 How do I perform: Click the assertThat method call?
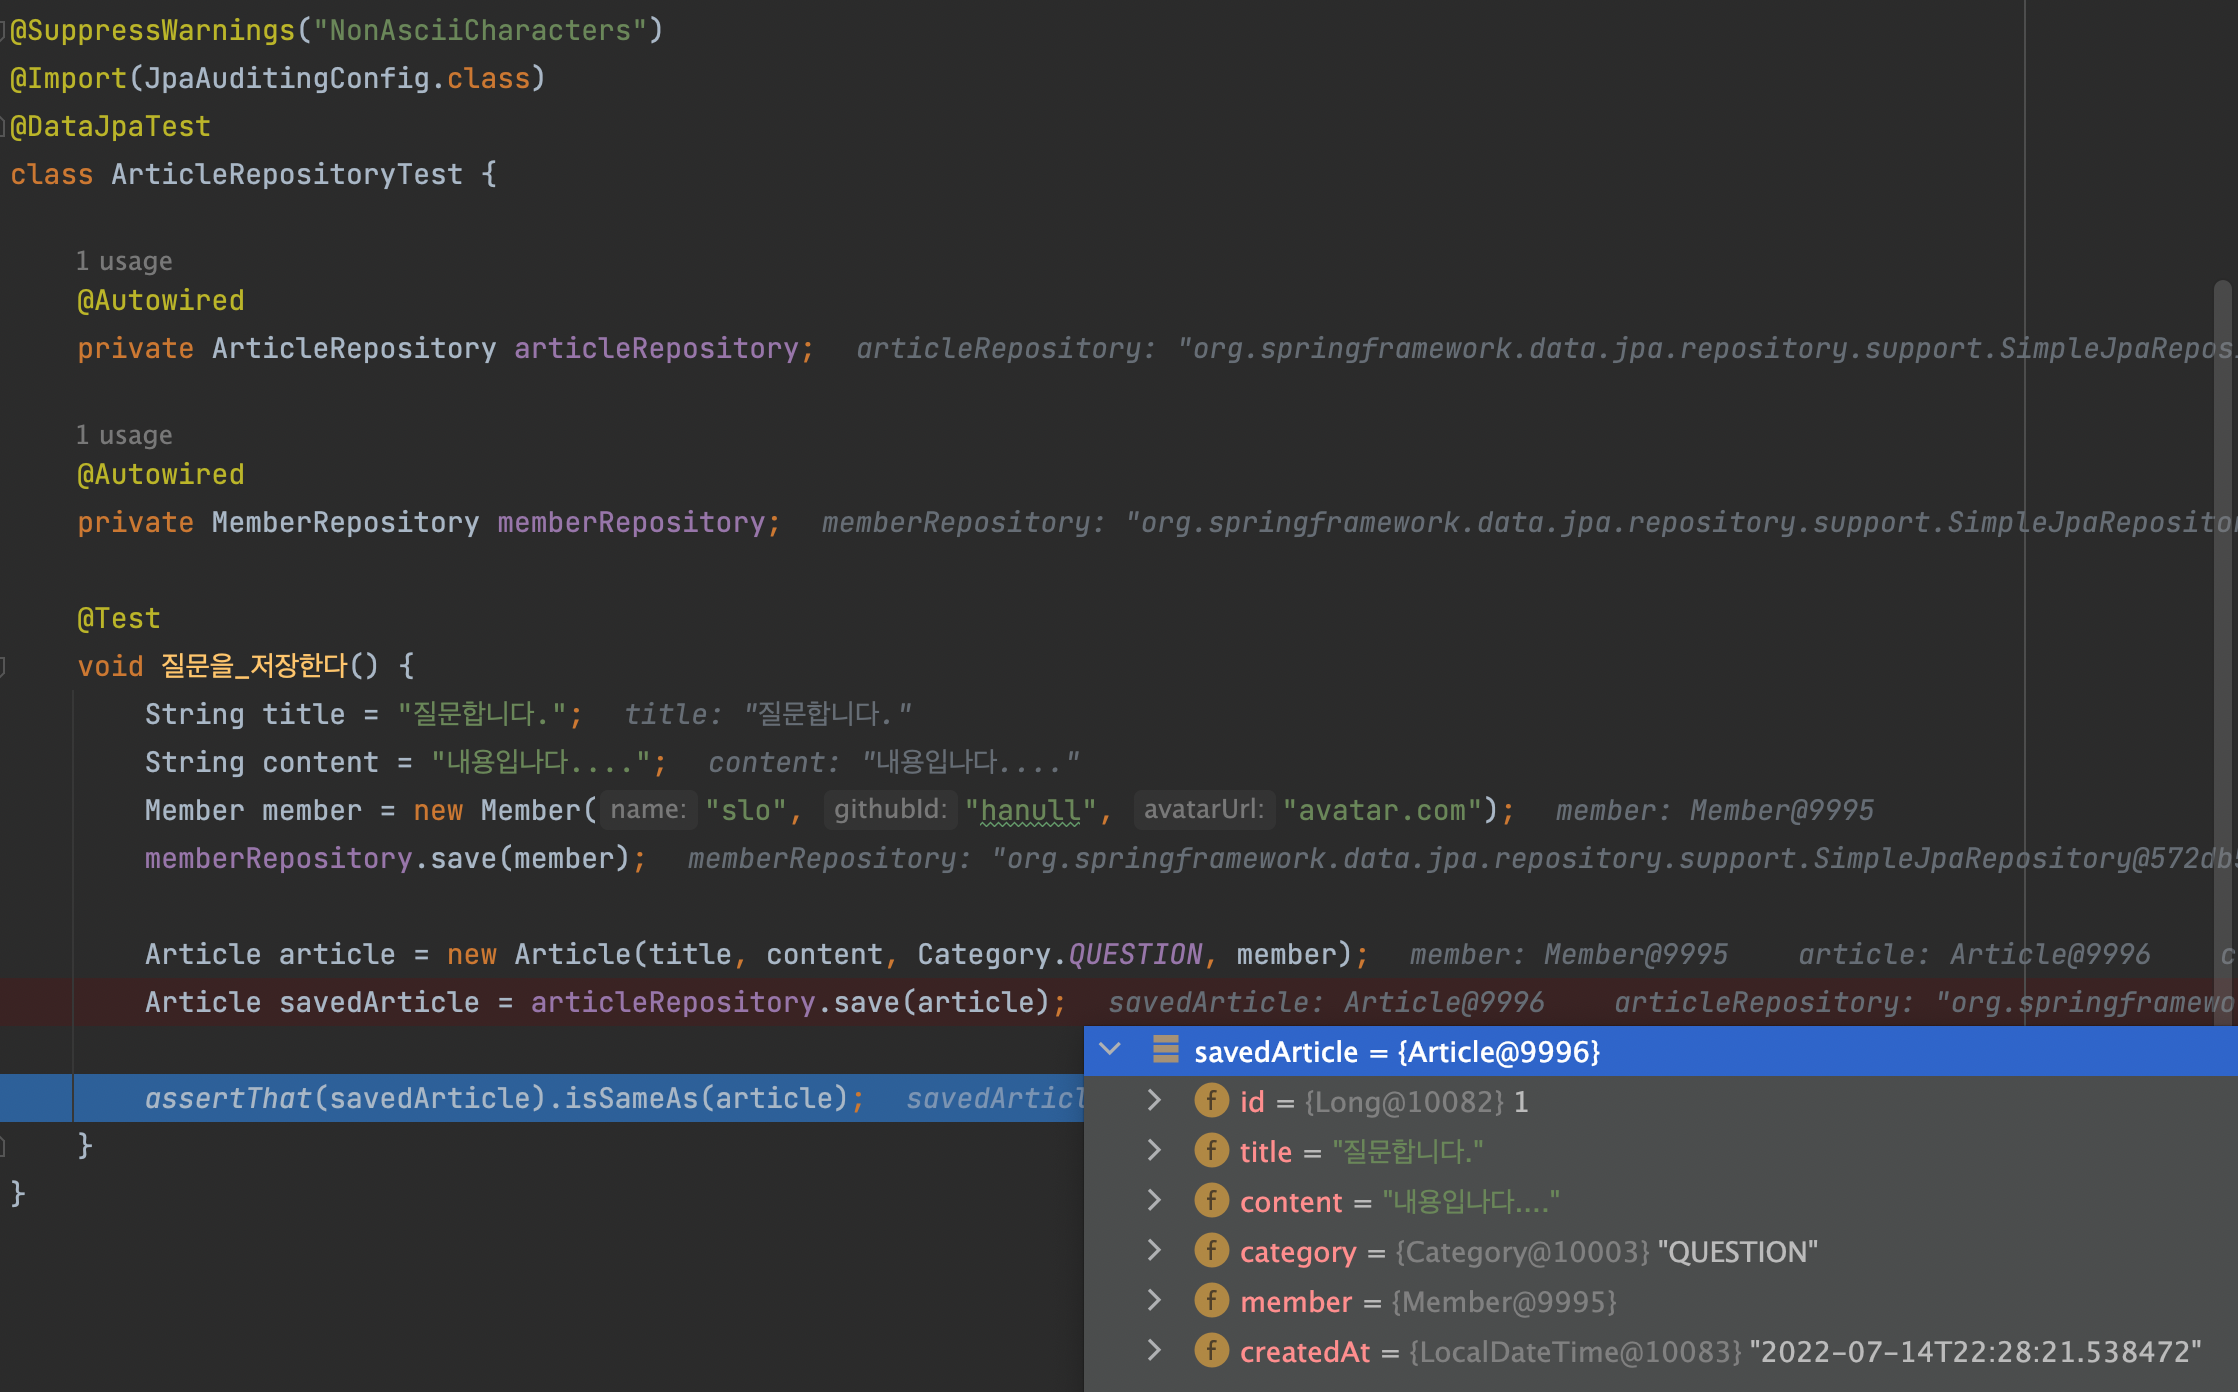[229, 1098]
